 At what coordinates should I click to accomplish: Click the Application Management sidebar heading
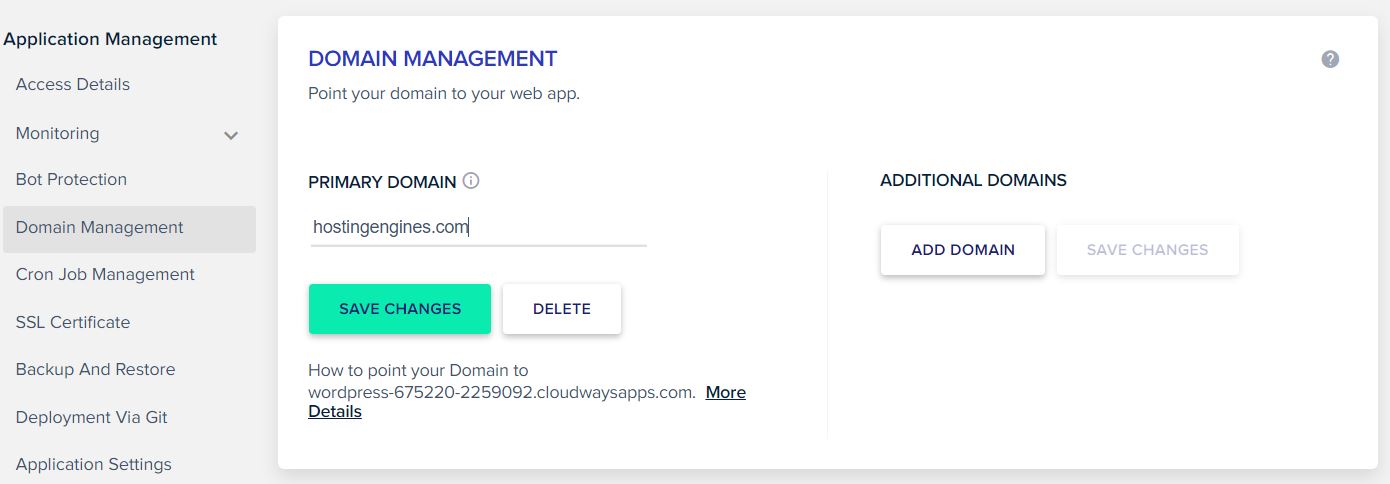(110, 39)
